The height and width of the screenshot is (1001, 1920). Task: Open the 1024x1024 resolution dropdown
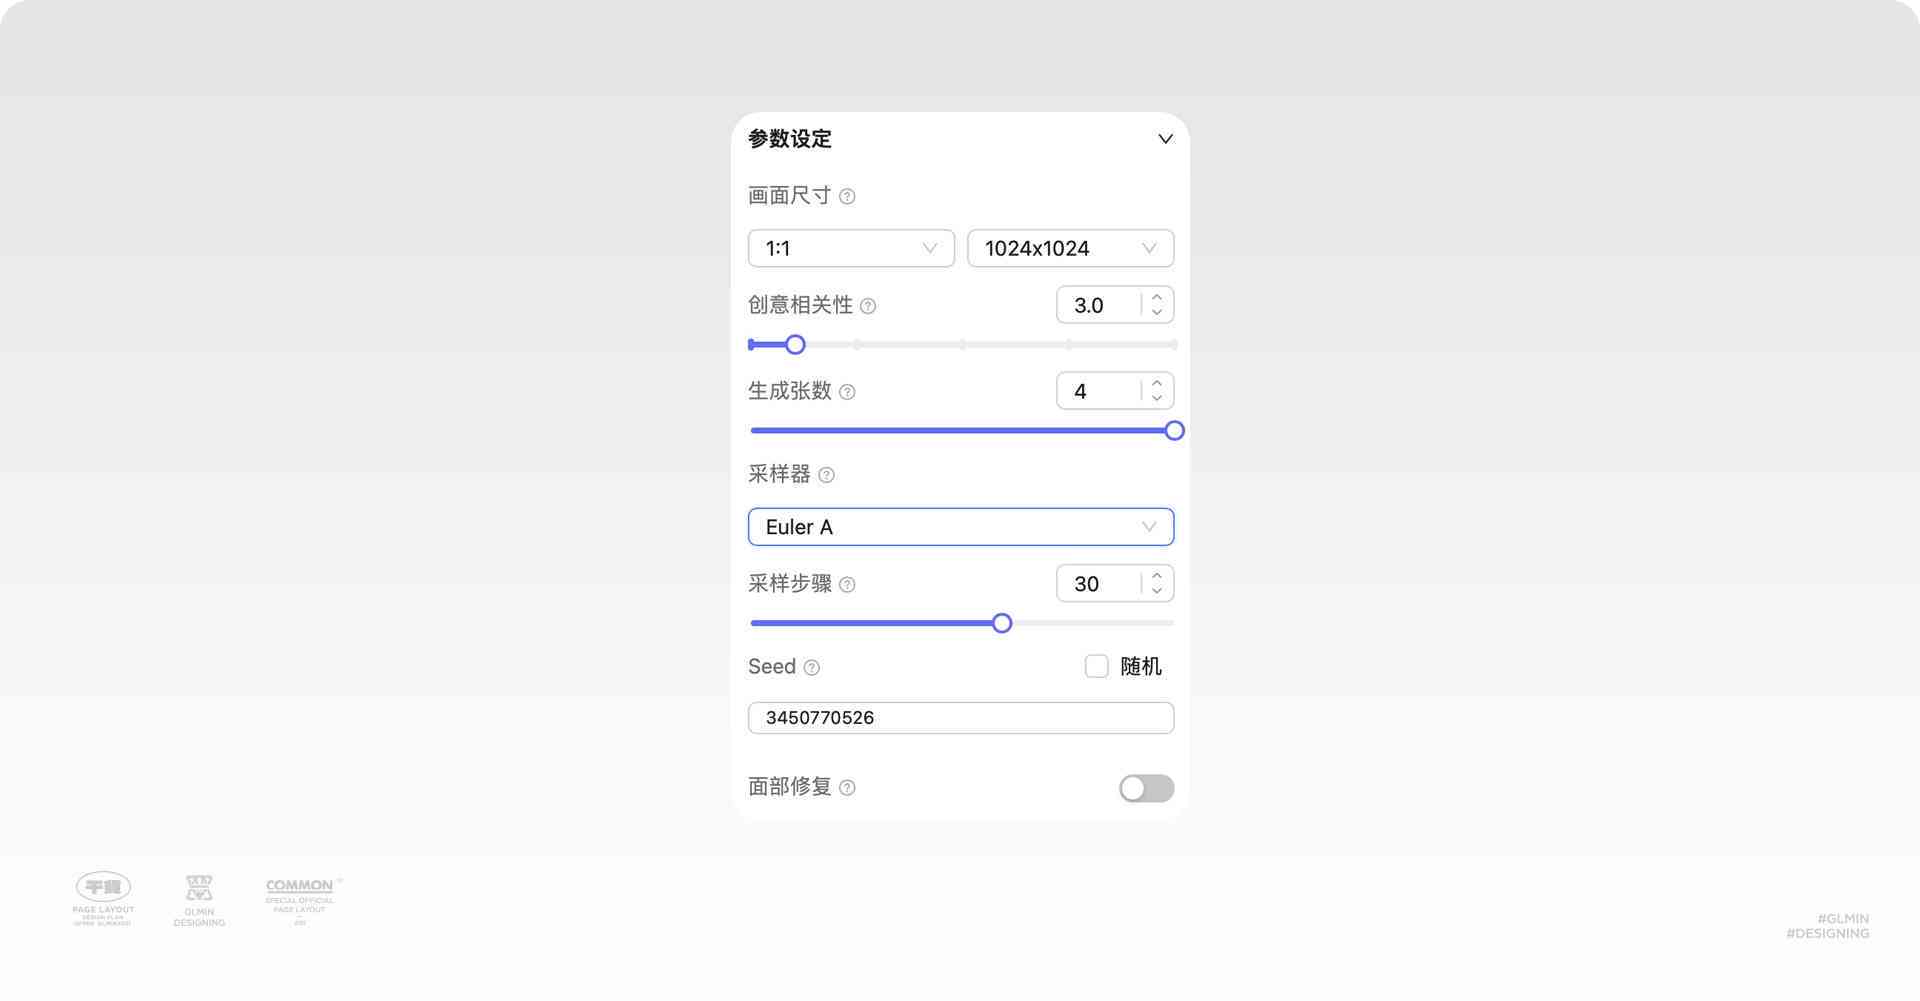pos(1070,248)
